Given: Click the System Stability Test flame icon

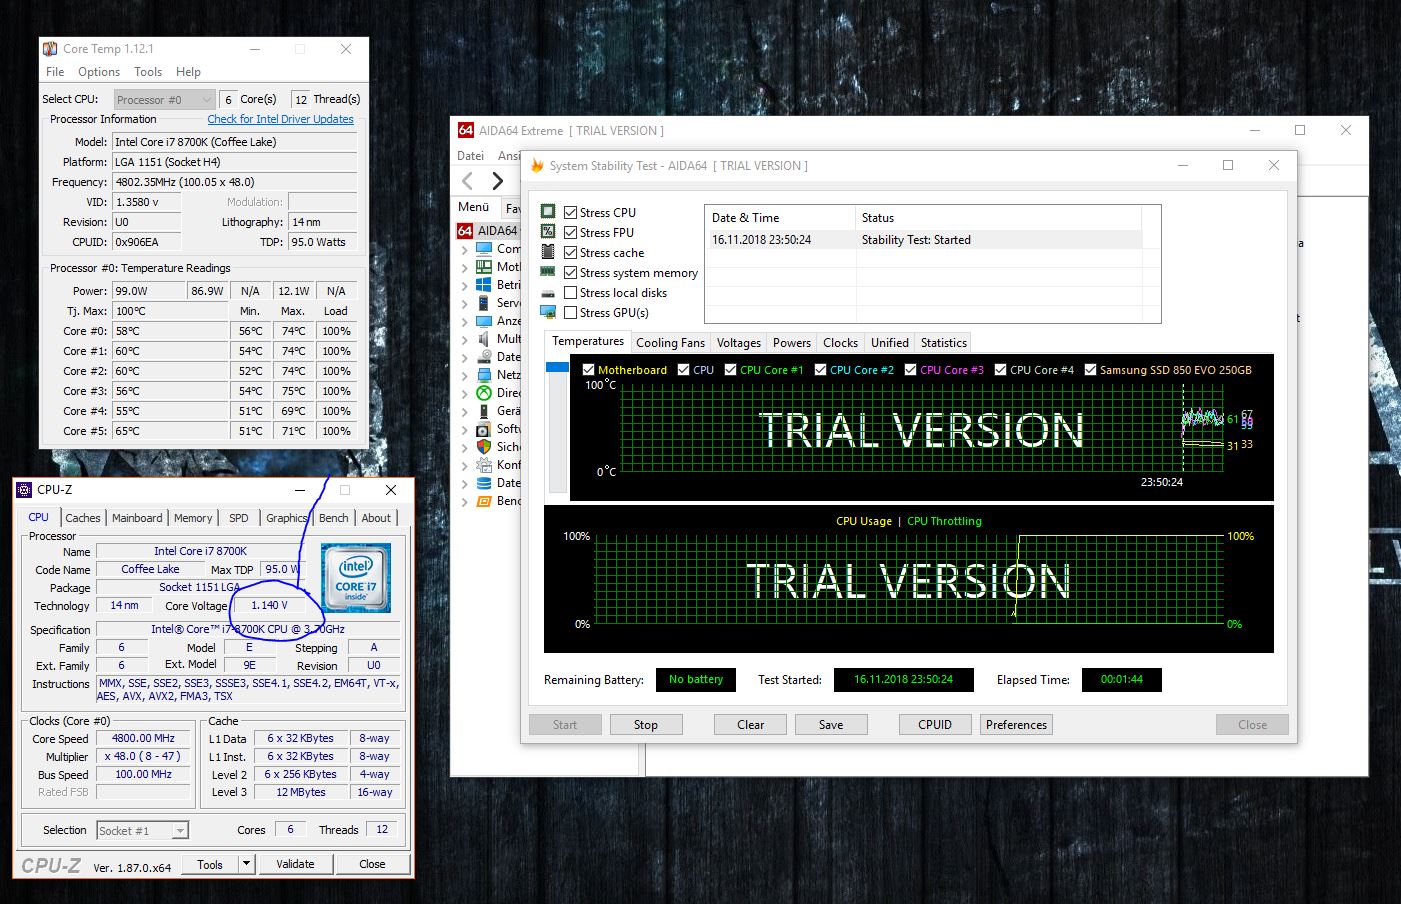Looking at the screenshot, I should (537, 166).
